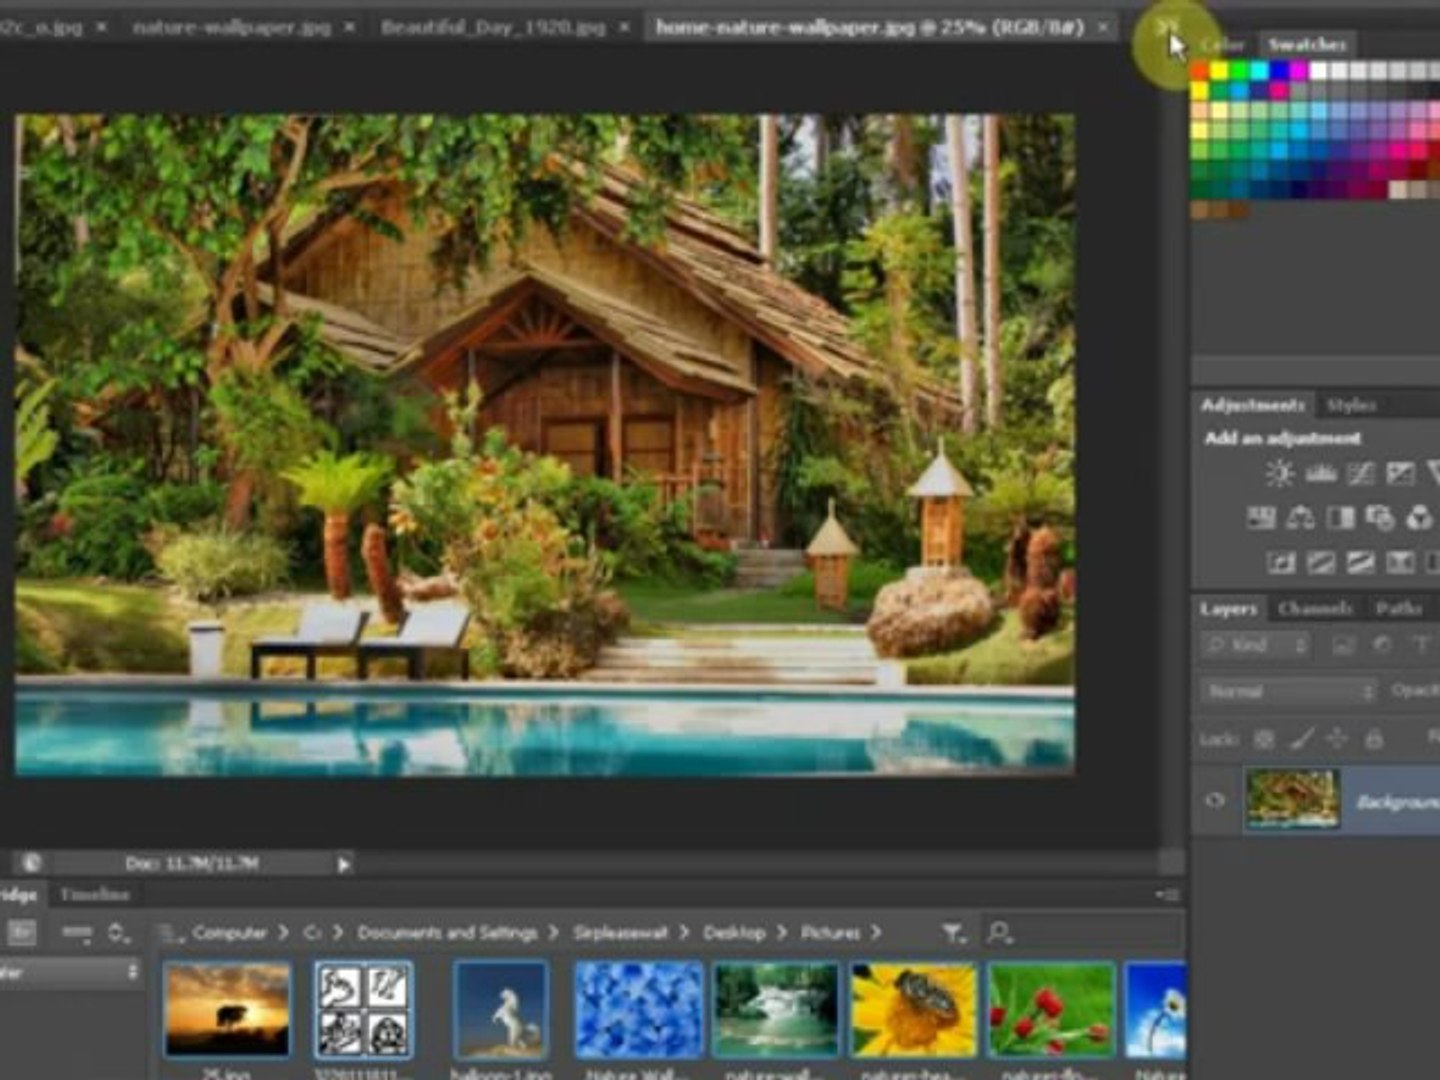This screenshot has height=1080, width=1440.
Task: Open the Timeline tab
Action: (x=95, y=894)
